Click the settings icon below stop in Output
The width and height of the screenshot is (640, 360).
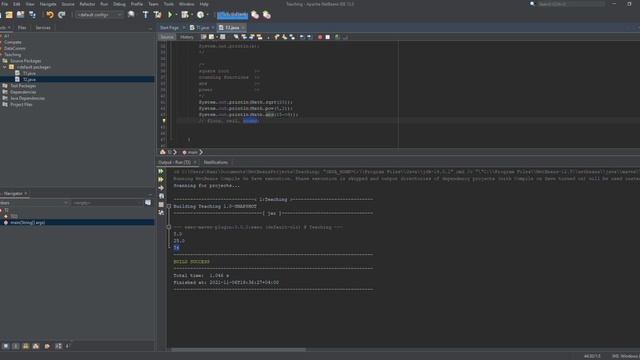[x=161, y=213]
